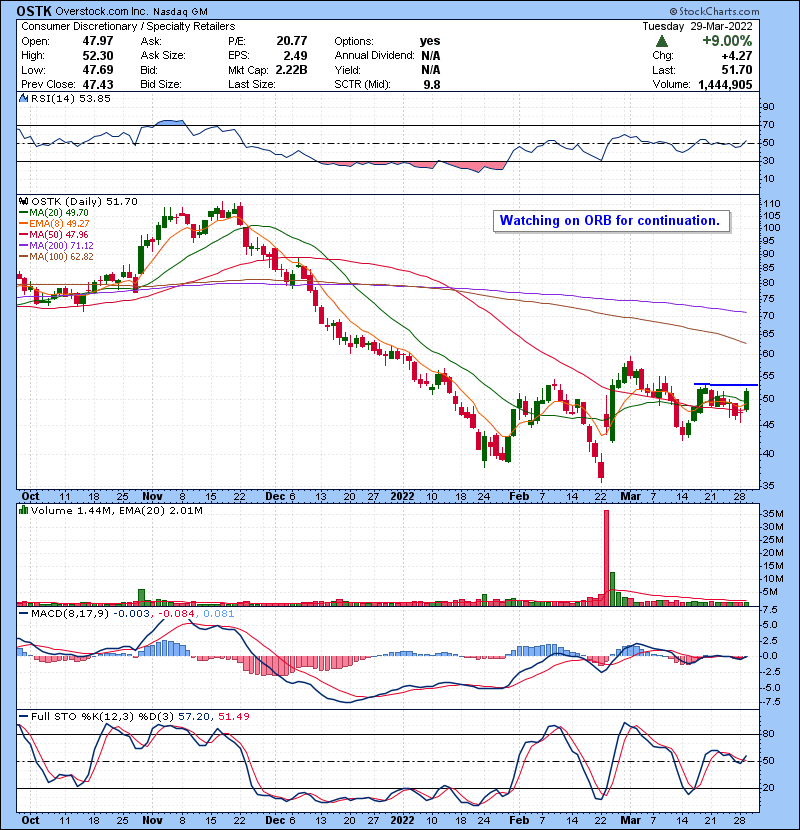Click the Yield label
Viewport: 800px width, 830px height.
347,70
